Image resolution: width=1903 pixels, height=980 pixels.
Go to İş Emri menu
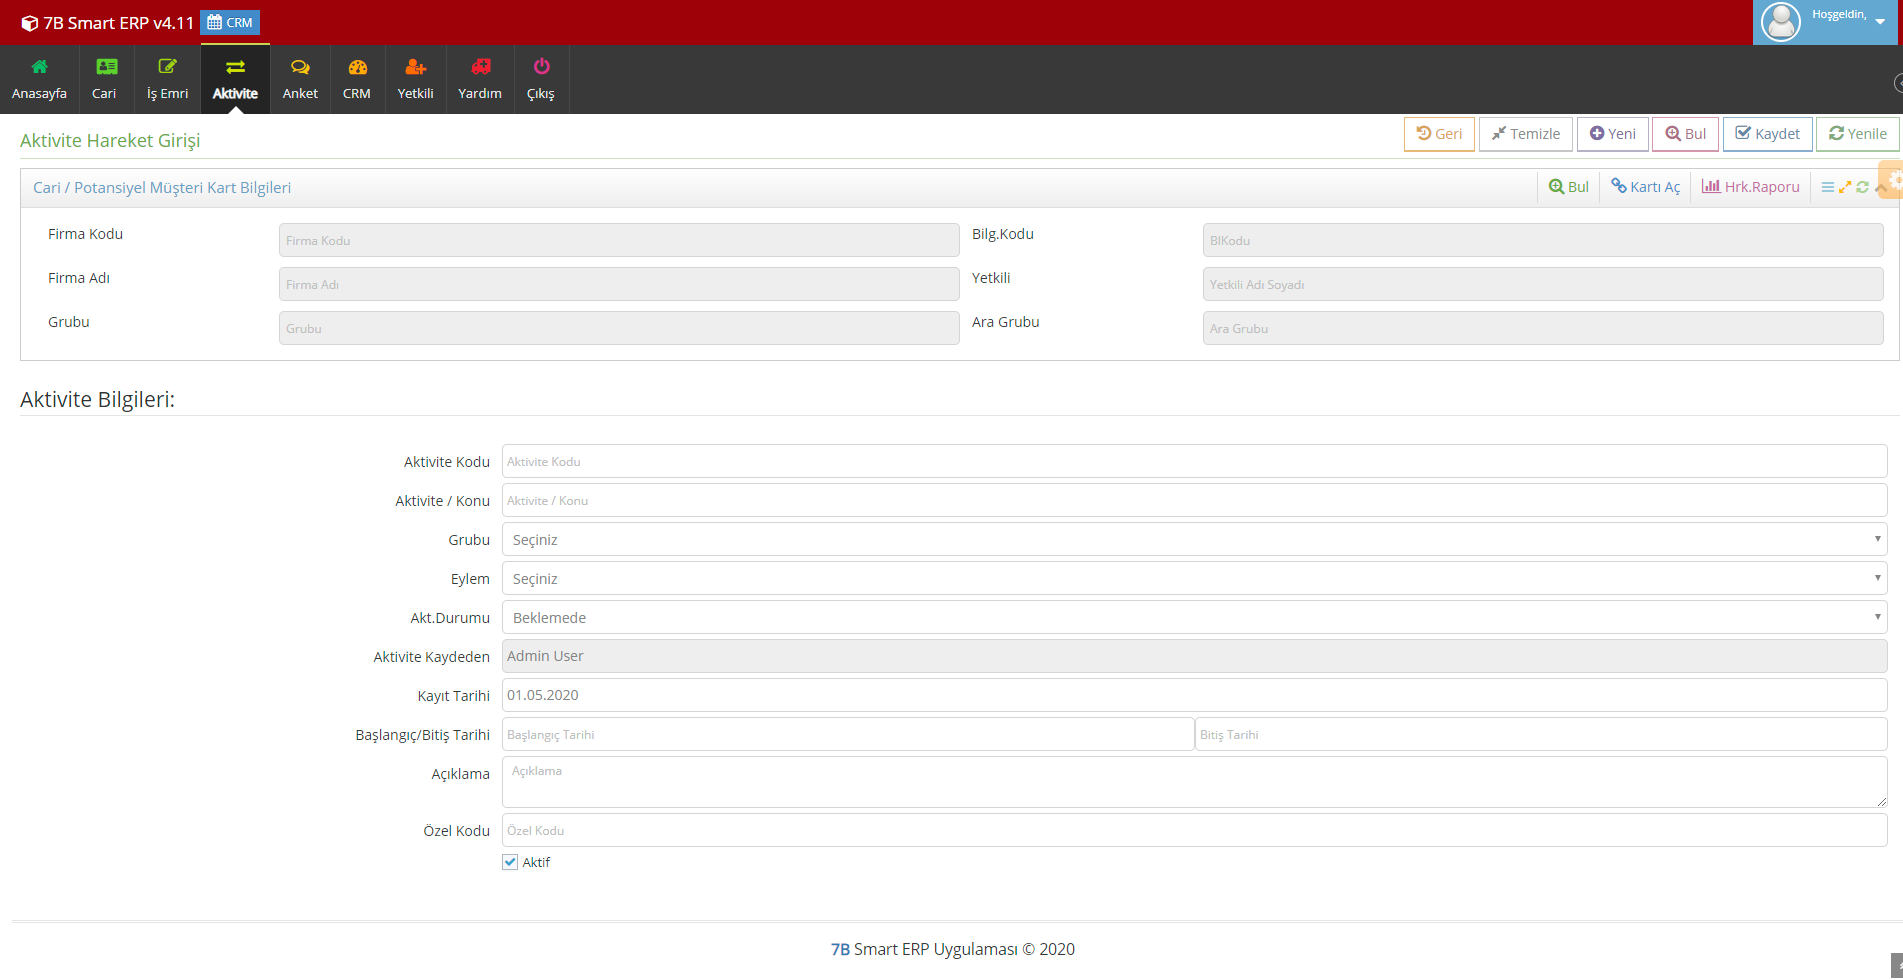[x=167, y=79]
